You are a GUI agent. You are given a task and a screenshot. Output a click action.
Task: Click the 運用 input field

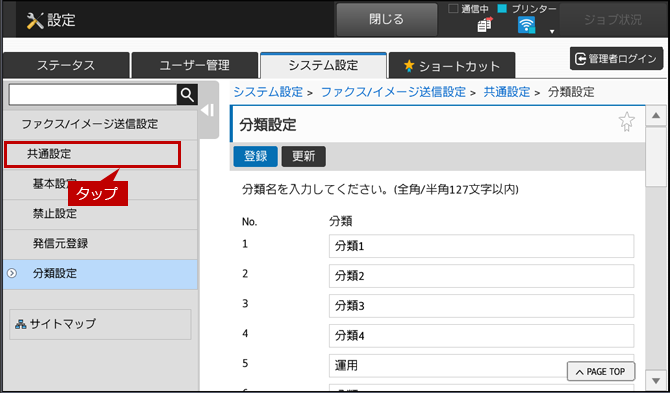(482, 366)
